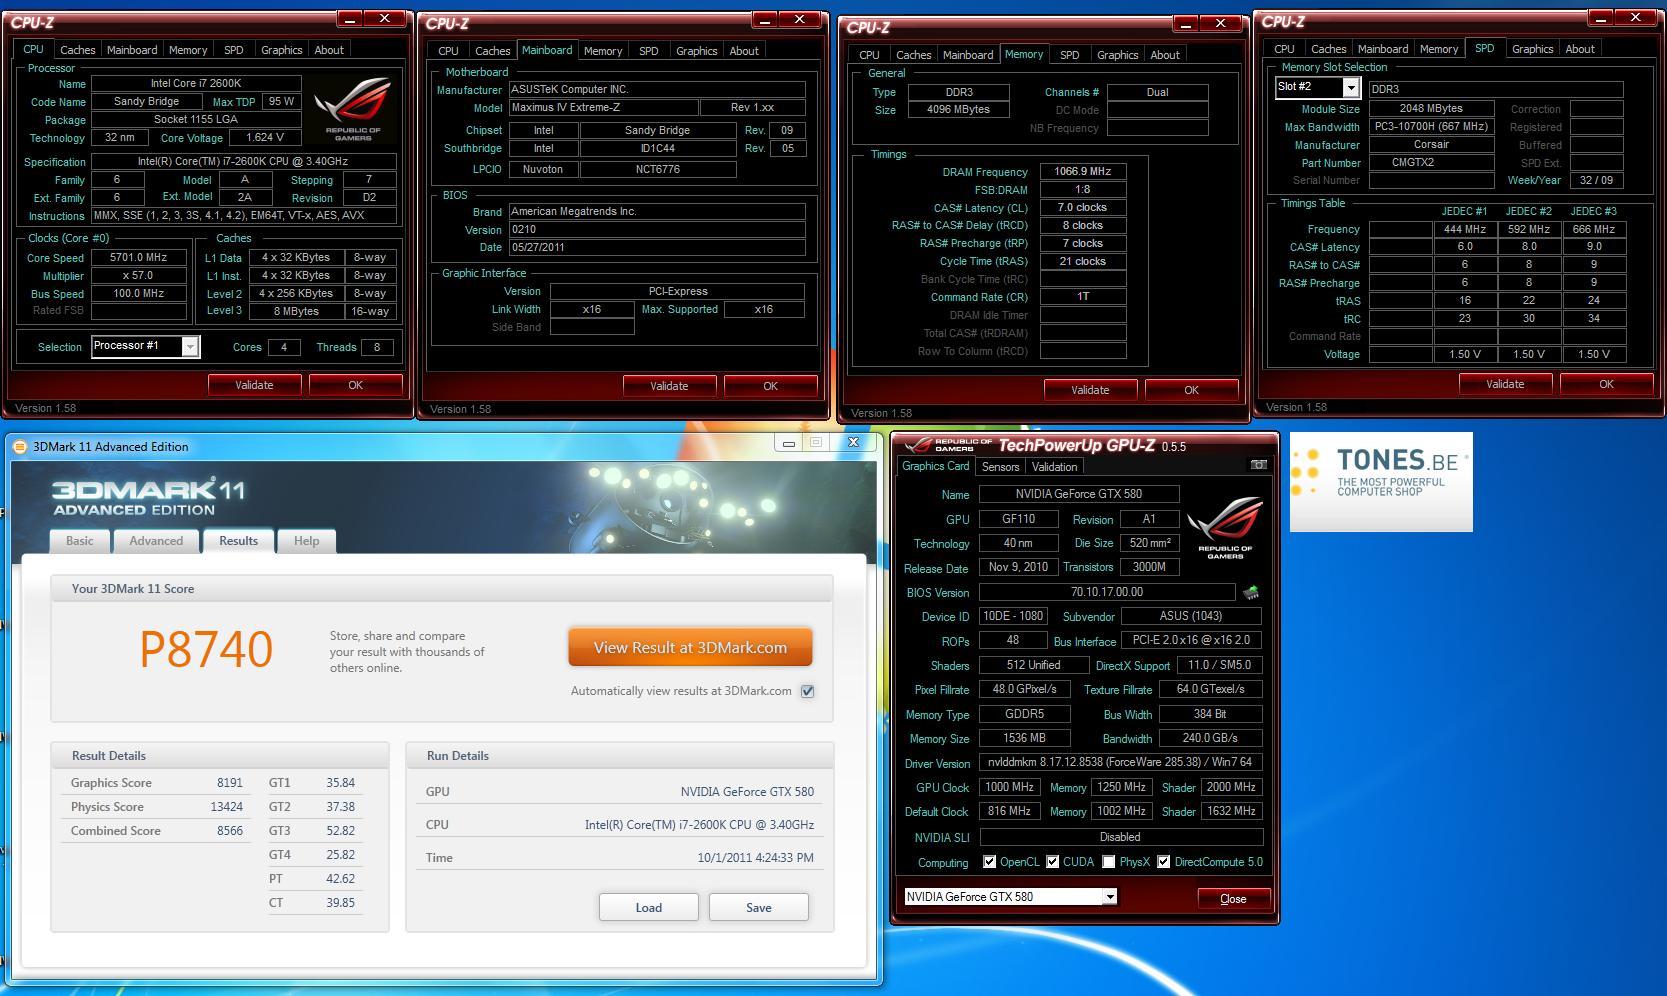Screen dimensions: 1667x996
Task: Select Graphics tab in the Memory CPU-Z window
Action: point(1117,55)
